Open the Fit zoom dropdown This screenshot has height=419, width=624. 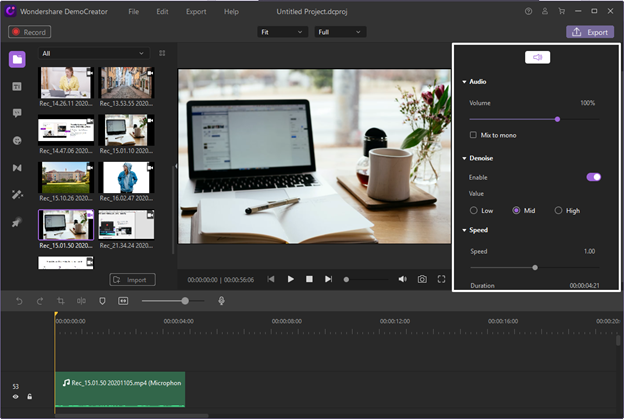pyautogui.click(x=281, y=32)
